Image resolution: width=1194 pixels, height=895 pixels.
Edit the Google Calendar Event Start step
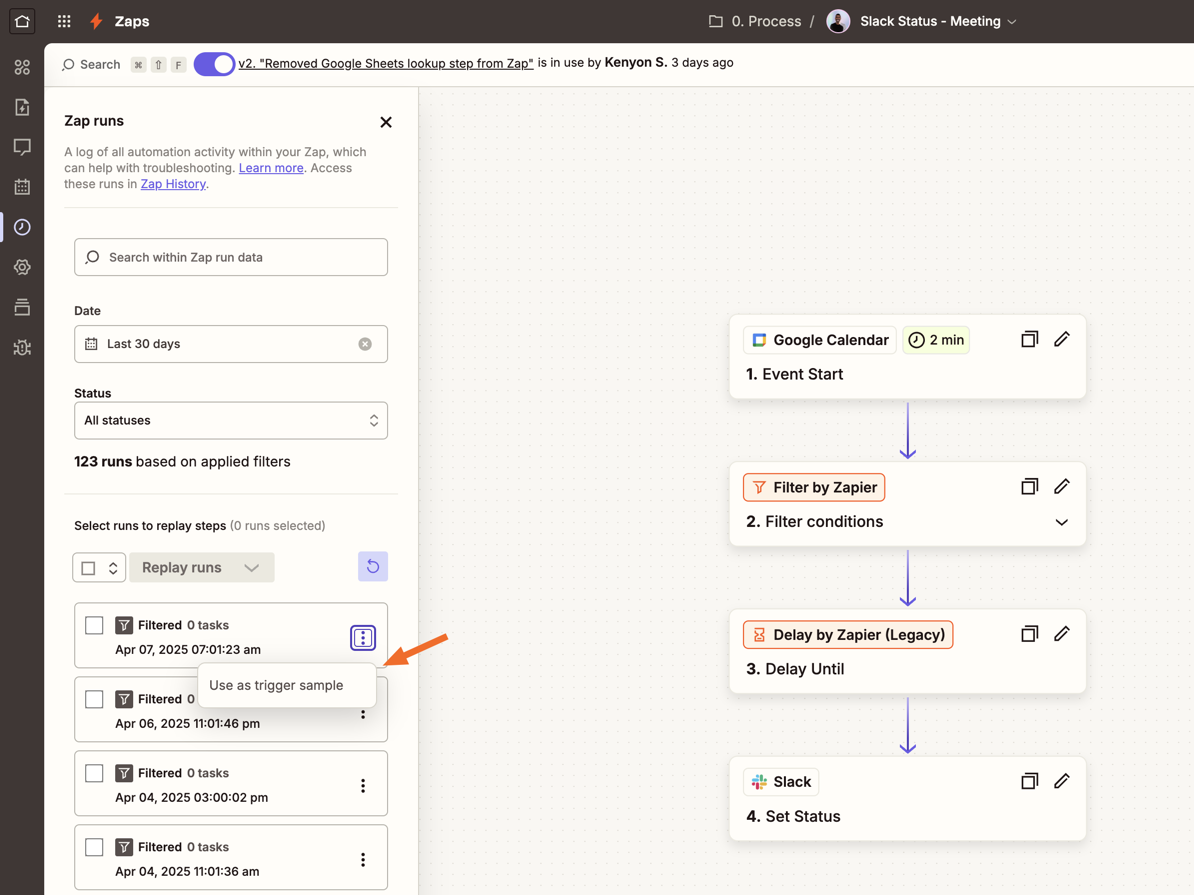point(1062,340)
